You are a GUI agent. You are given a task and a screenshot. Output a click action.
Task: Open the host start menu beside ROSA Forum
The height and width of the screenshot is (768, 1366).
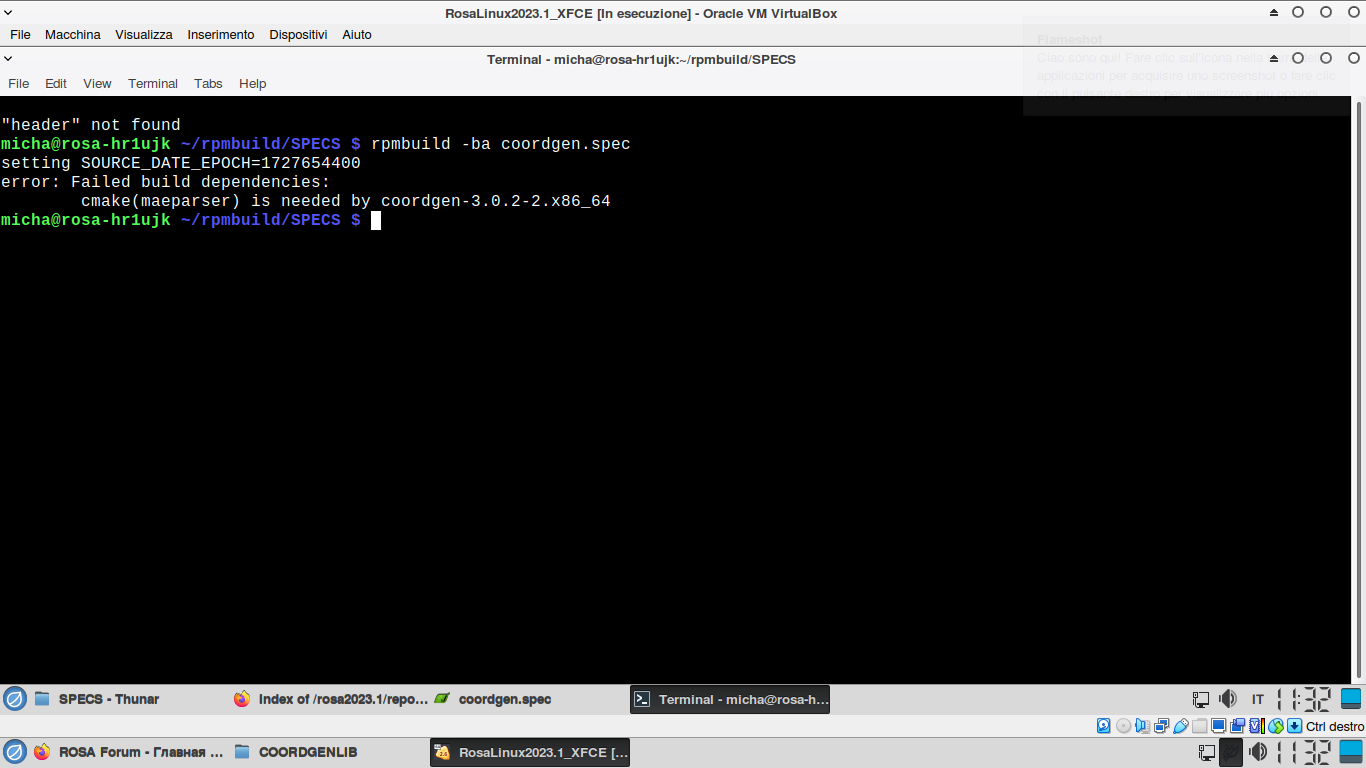click(x=14, y=752)
